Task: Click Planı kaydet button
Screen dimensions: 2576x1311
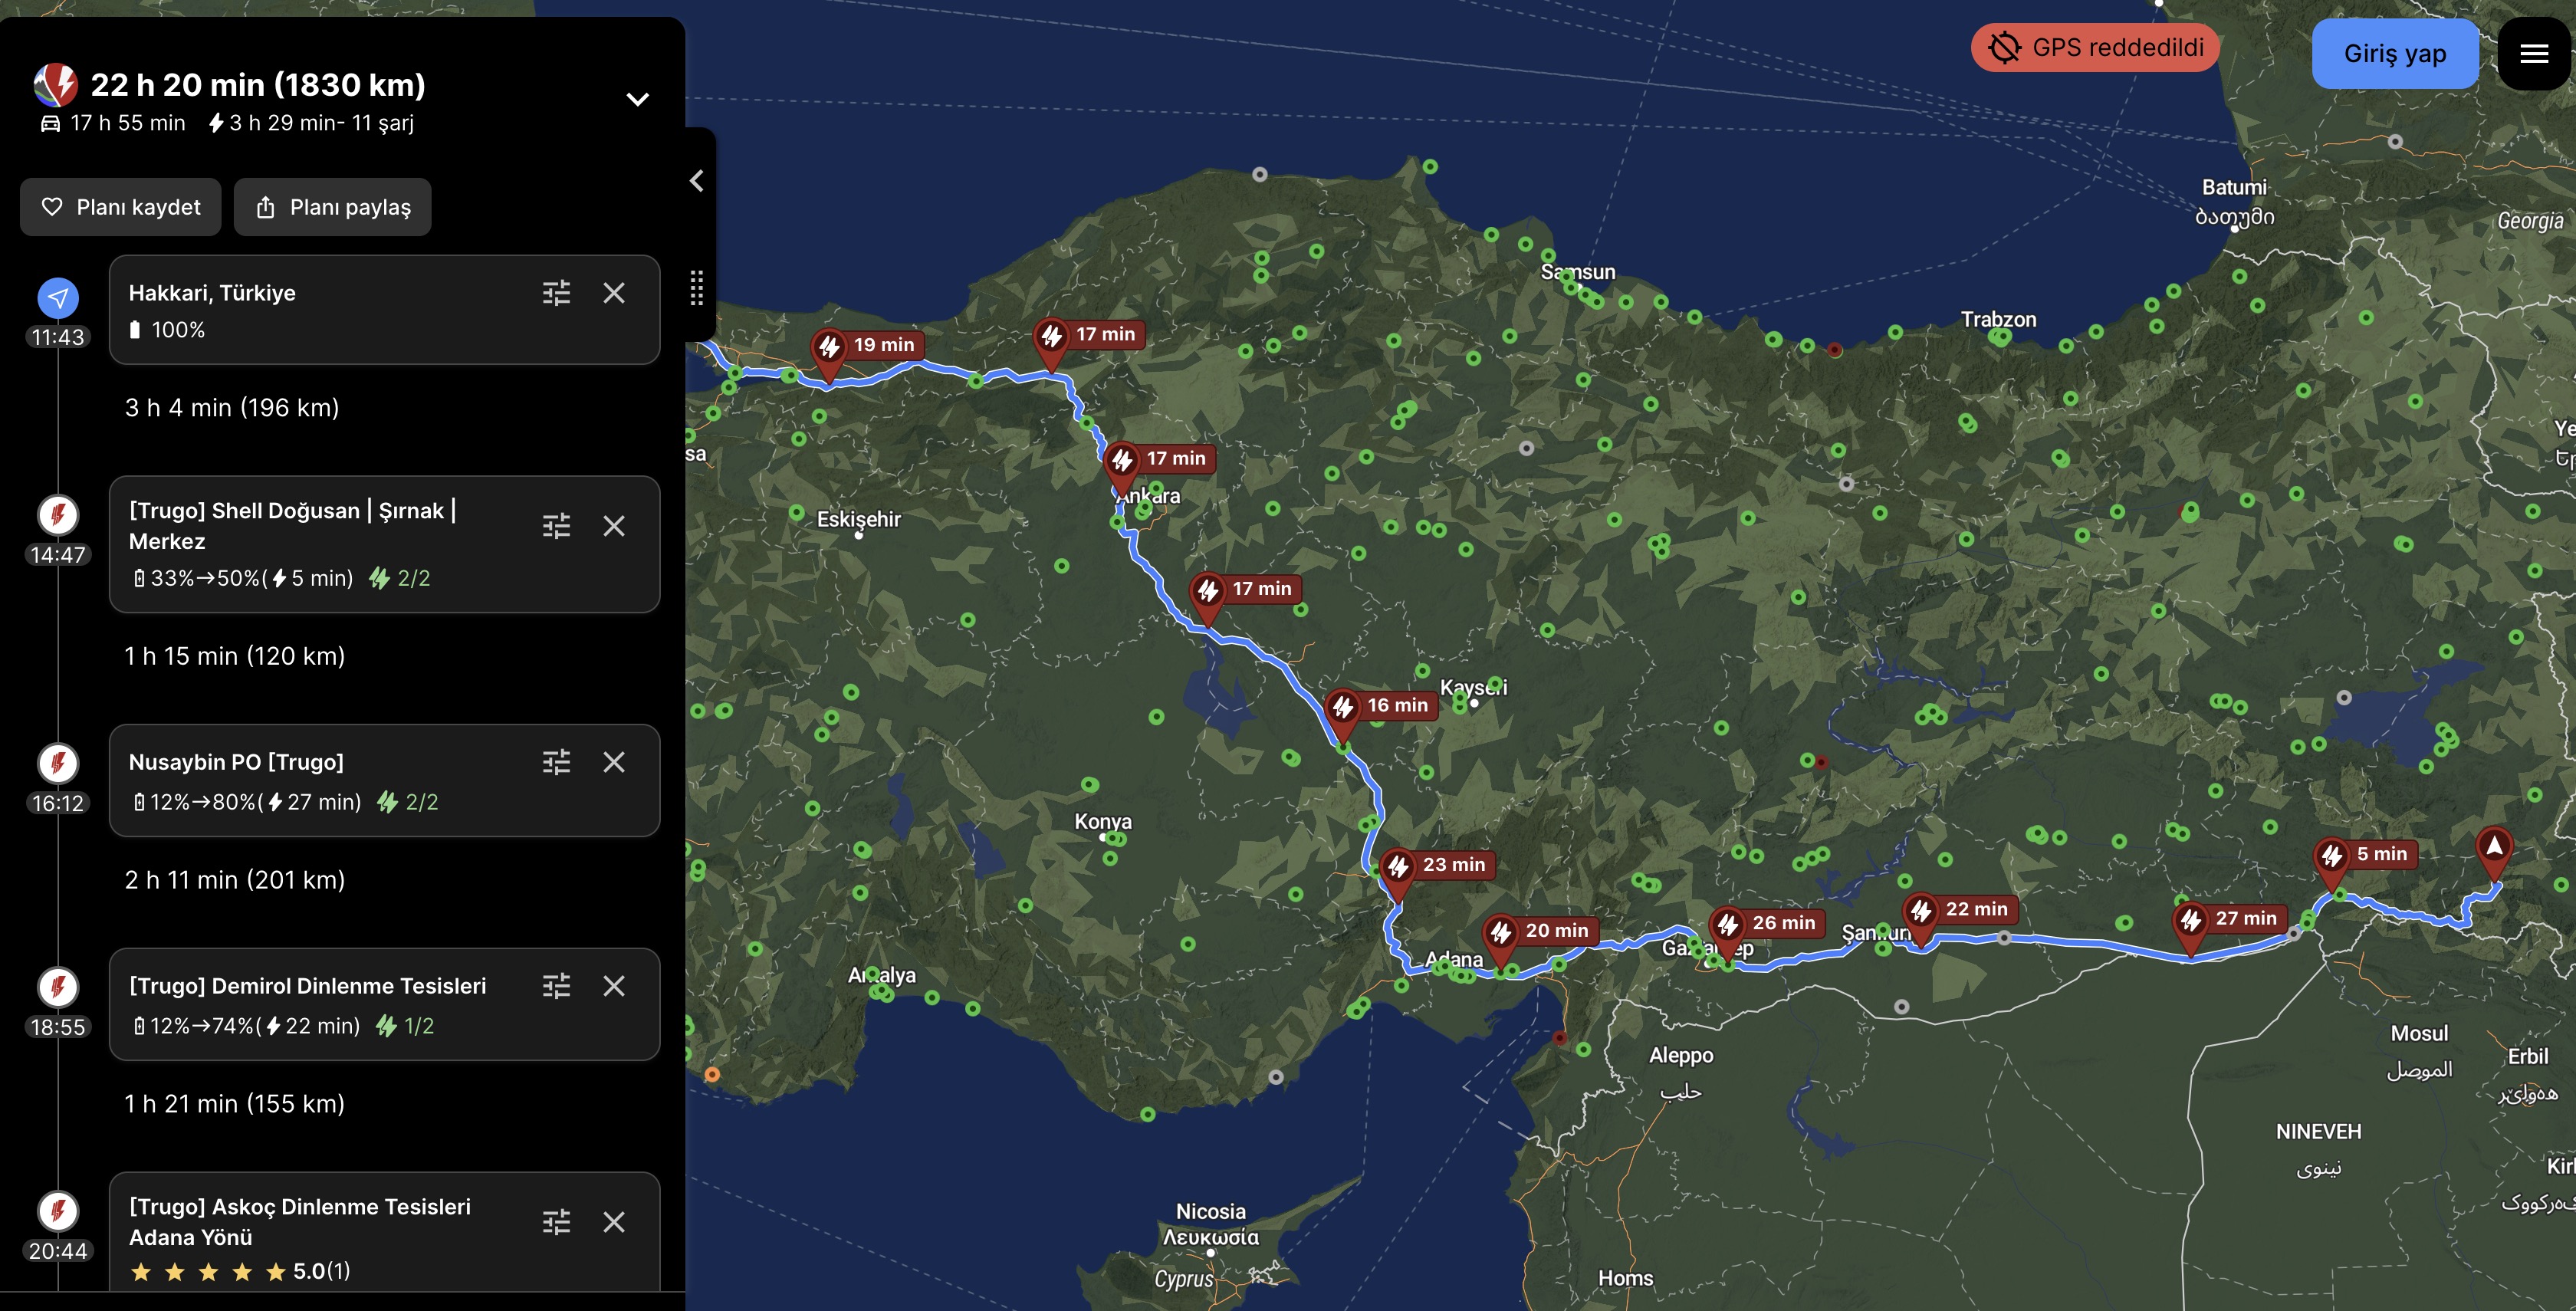Action: 121,207
